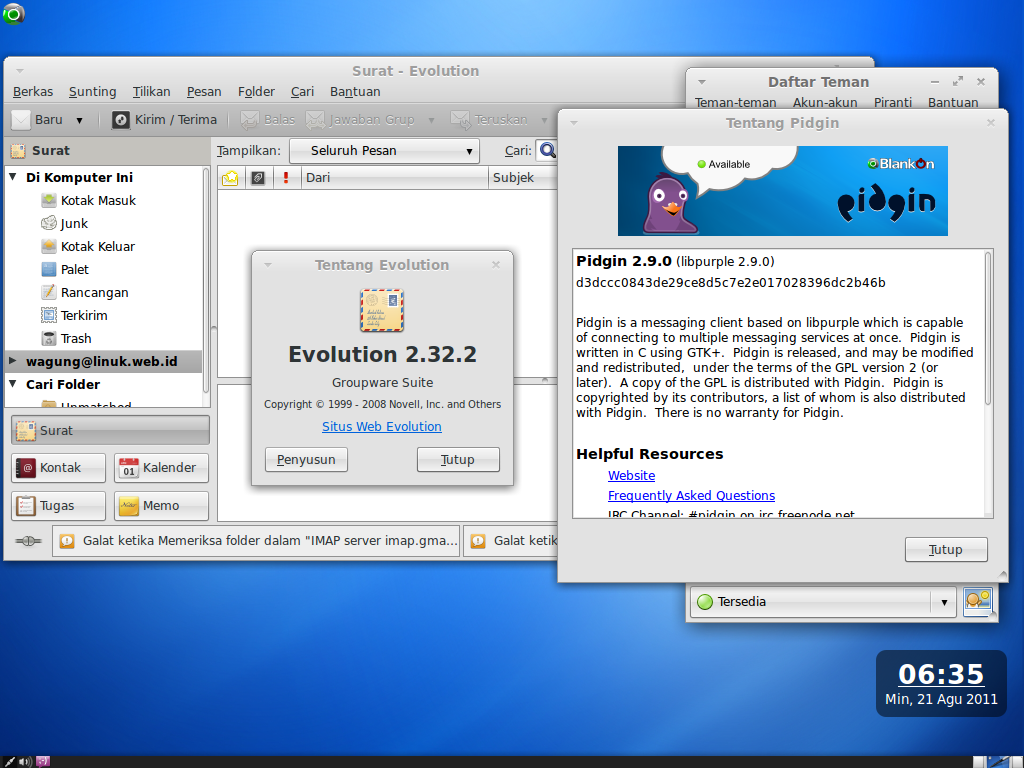Open Akun-akun menu in Daftar Teman

coord(825,103)
